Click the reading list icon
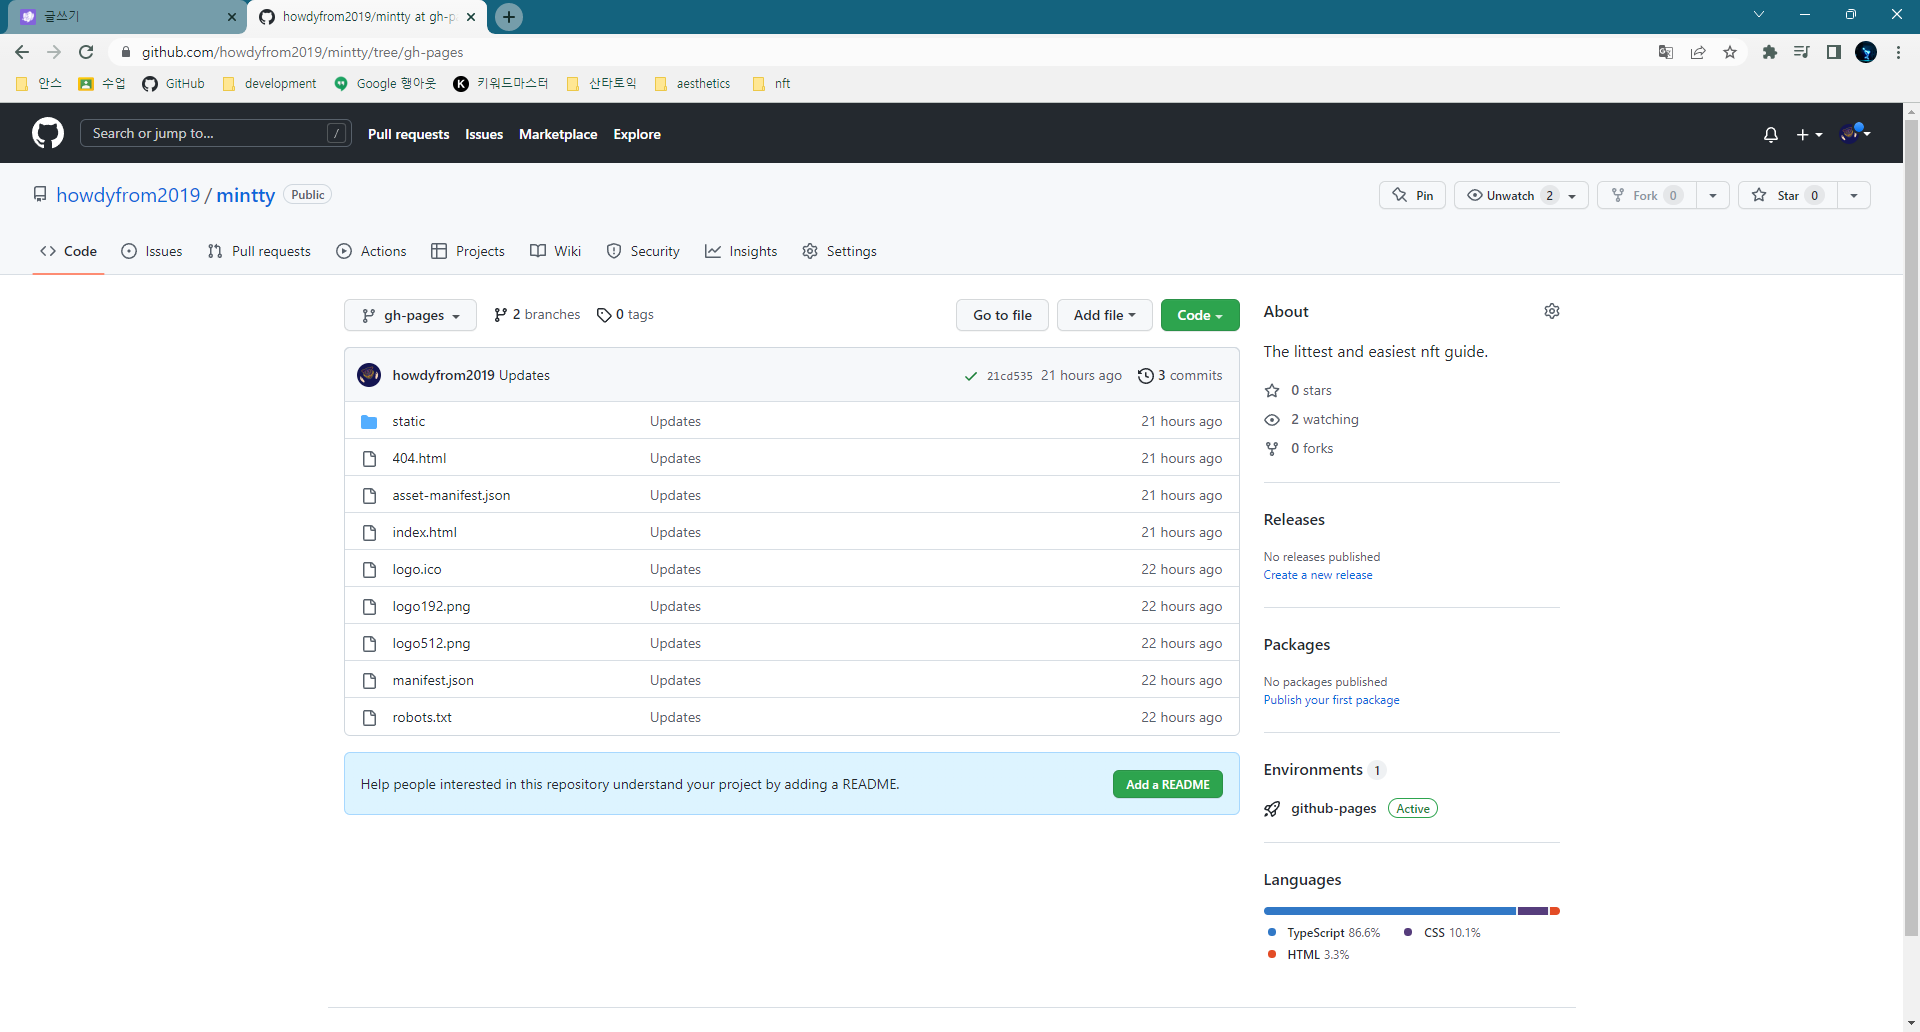Image resolution: width=1920 pixels, height=1032 pixels. tap(1802, 52)
